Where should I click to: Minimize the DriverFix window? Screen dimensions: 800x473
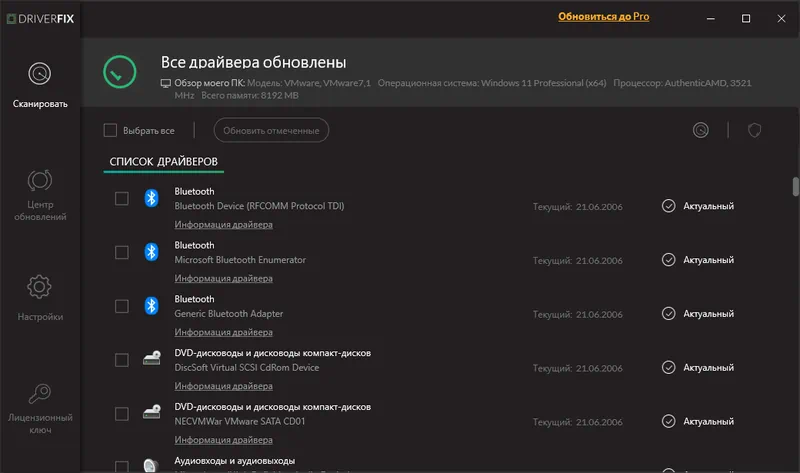(711, 18)
